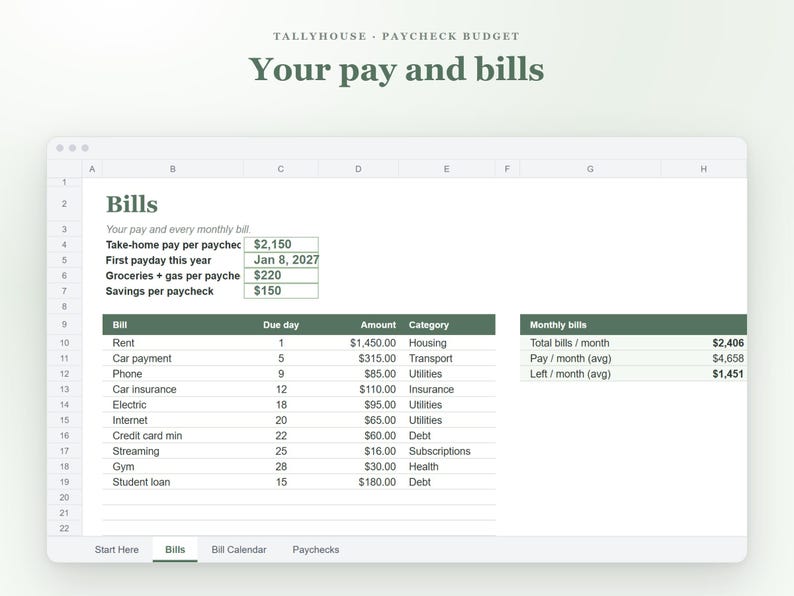Select row 2 header
Viewport: 794px width, 596px height.
[x=64, y=204]
